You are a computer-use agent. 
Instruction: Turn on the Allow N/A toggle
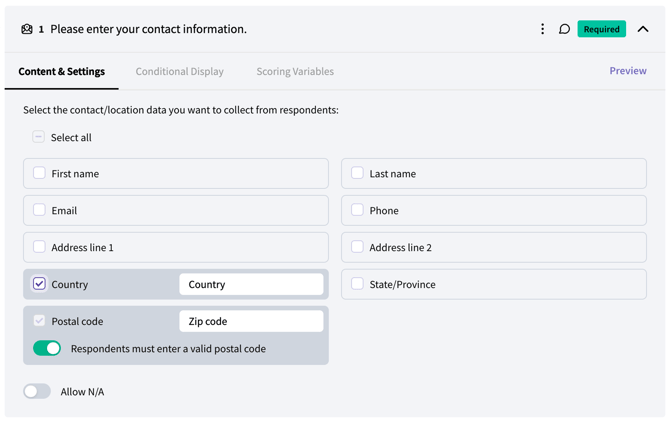point(37,391)
